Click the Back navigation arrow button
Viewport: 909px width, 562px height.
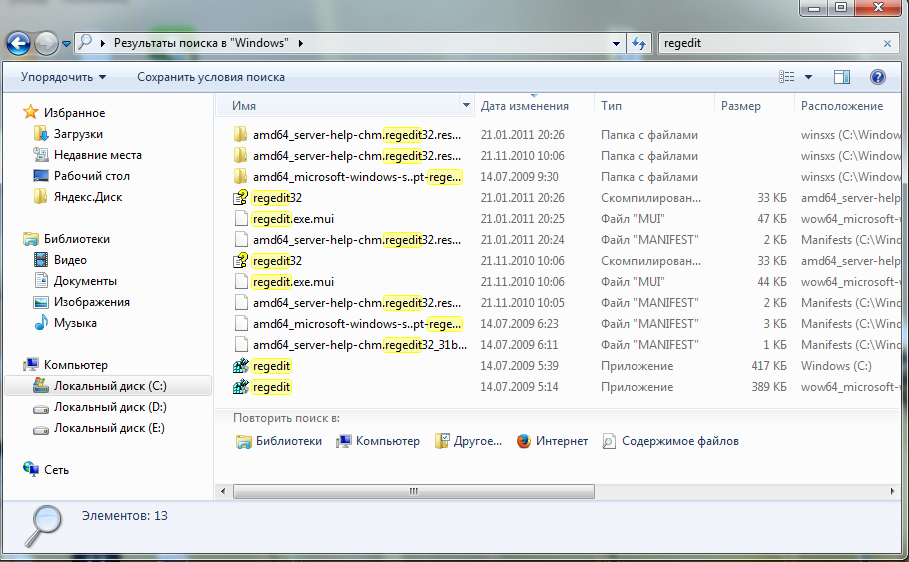19,43
